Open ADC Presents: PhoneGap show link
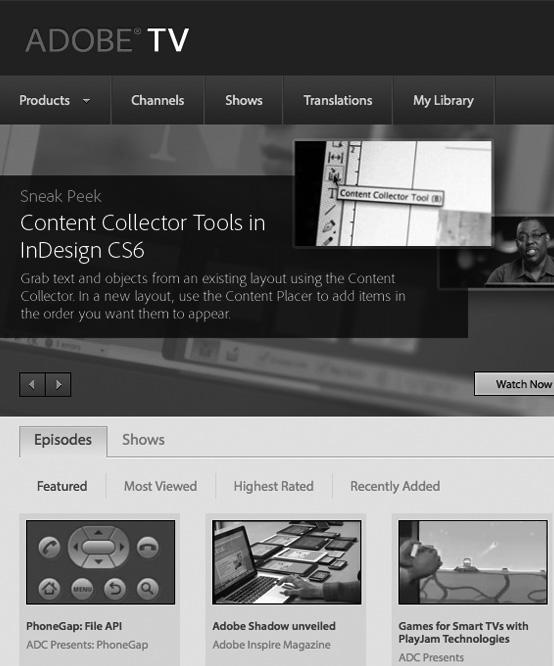This screenshot has height=666, width=554. (x=87, y=645)
